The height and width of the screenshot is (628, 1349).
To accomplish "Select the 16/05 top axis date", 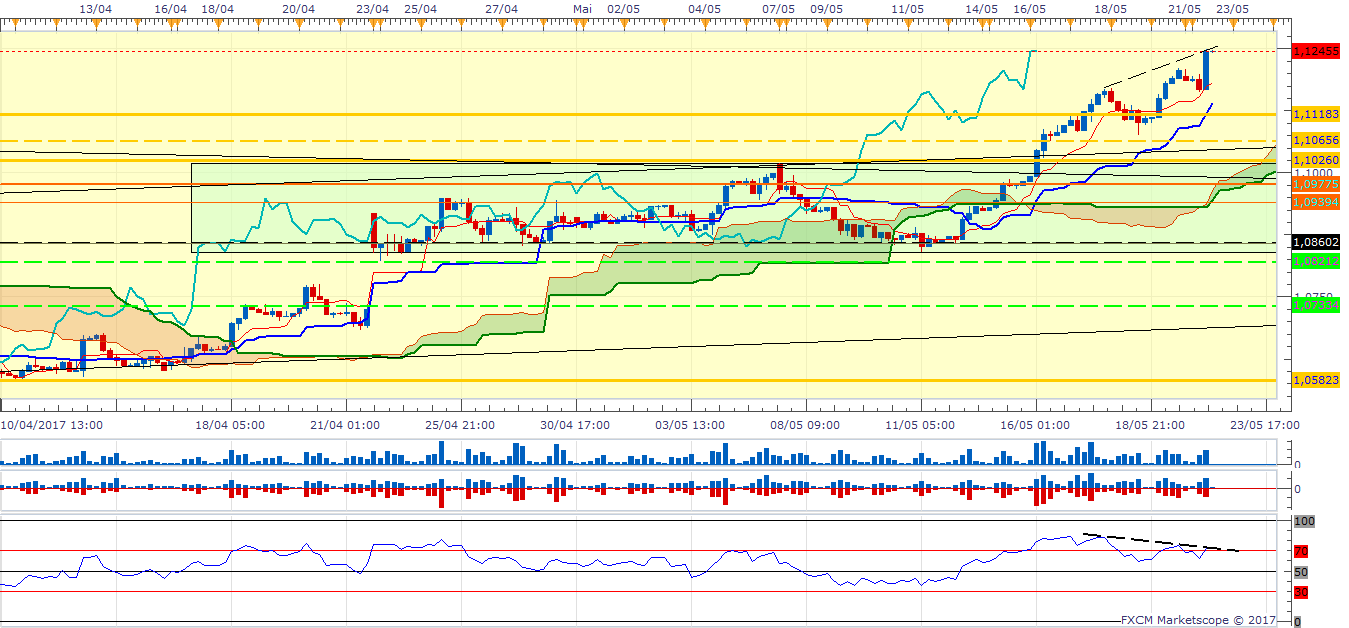I will [x=1029, y=8].
